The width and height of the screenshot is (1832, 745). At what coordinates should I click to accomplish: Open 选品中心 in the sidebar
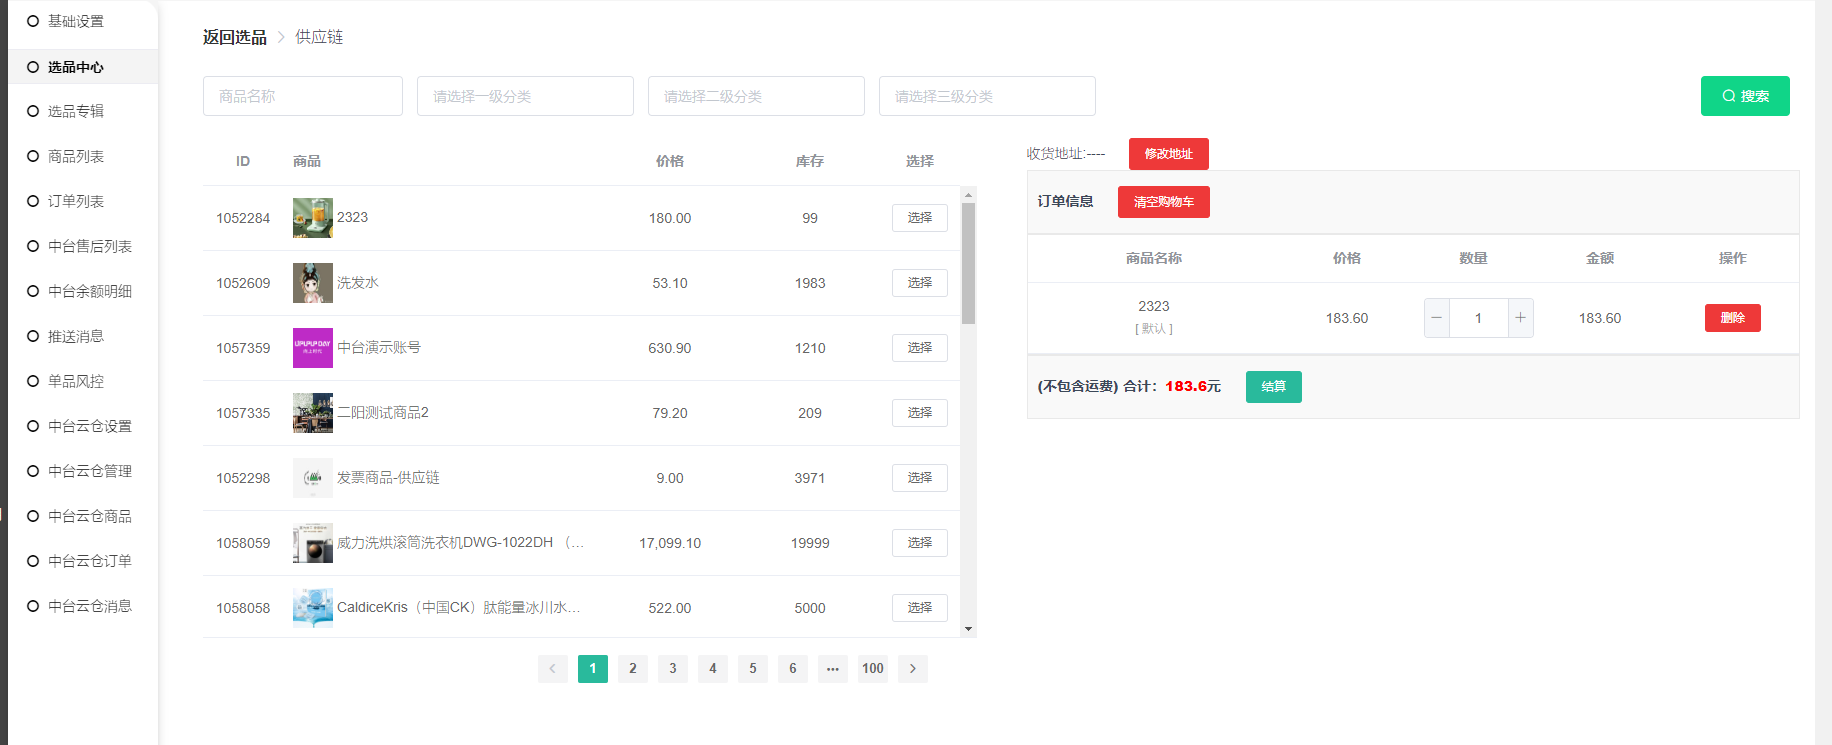(76, 67)
